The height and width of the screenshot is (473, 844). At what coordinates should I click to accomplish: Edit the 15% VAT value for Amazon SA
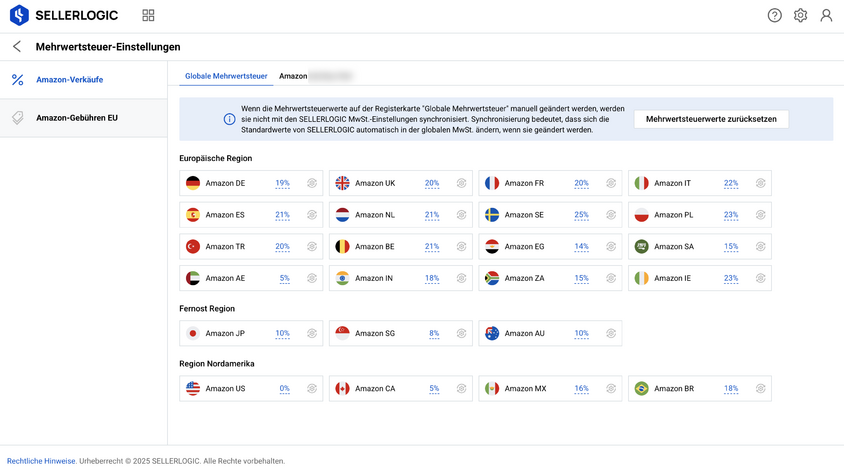tap(731, 247)
